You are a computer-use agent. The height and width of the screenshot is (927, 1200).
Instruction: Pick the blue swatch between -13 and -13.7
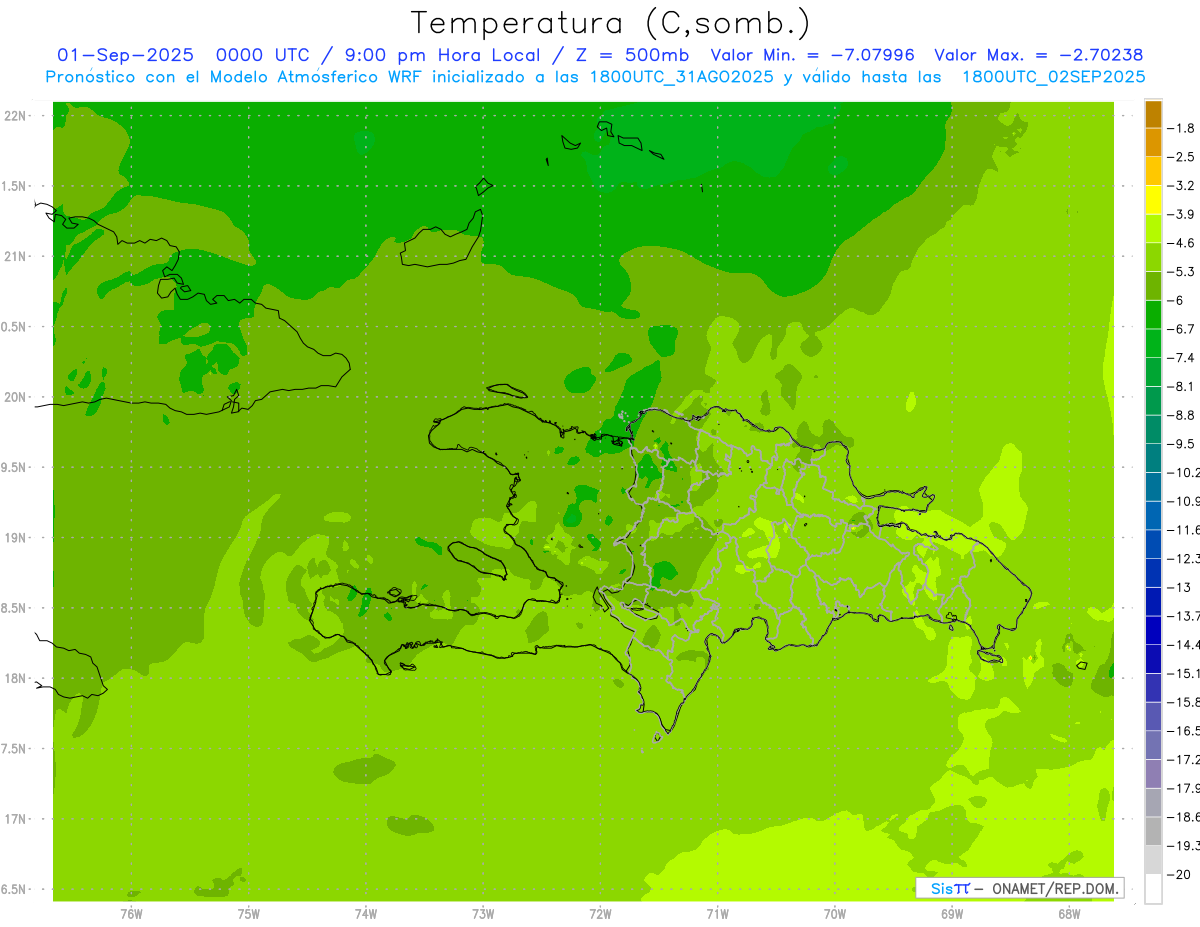pos(1153,602)
